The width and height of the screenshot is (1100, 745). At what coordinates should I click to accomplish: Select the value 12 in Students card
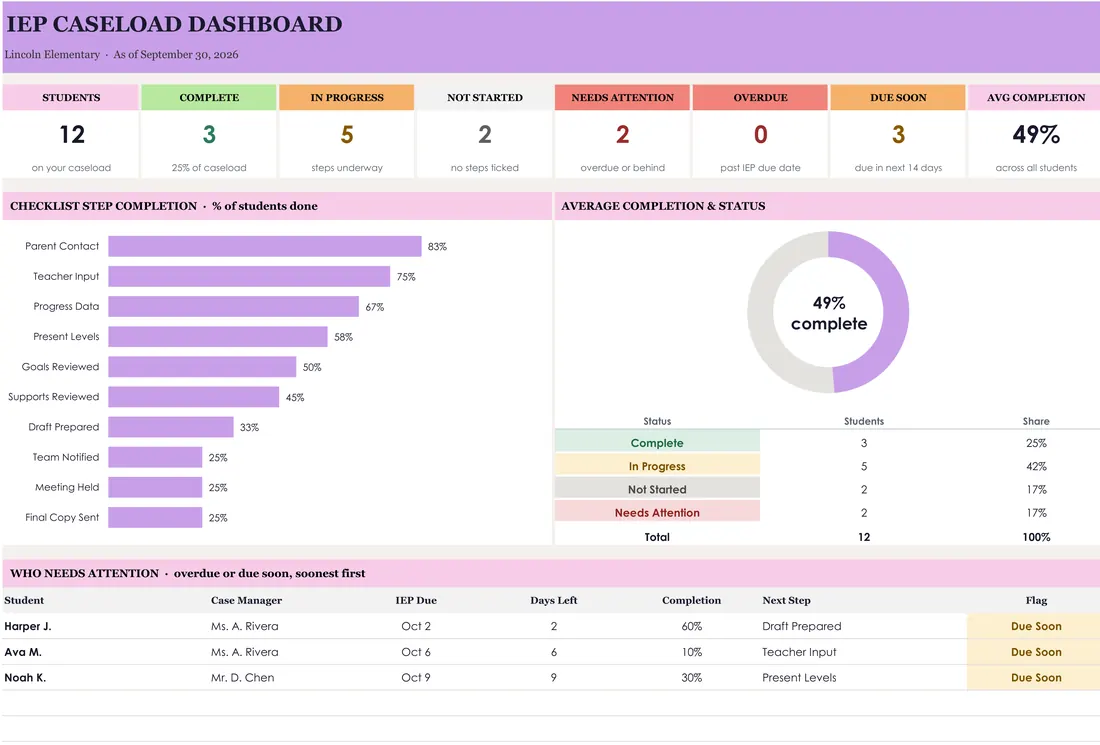pyautogui.click(x=72, y=134)
